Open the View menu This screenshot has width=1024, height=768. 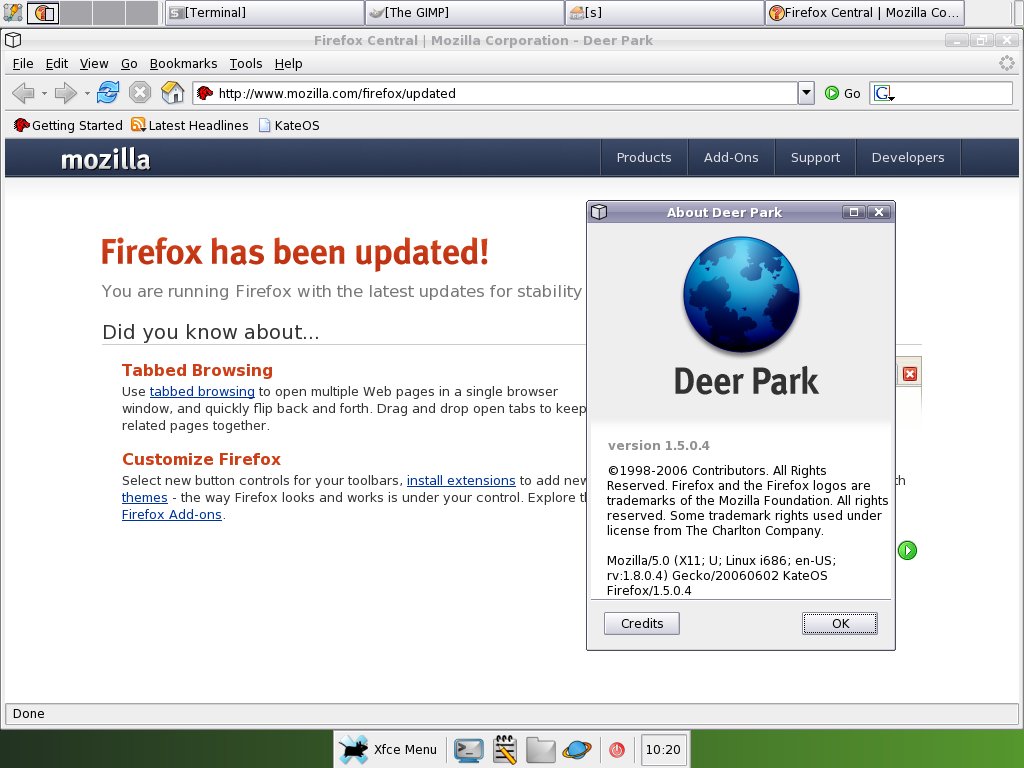pos(94,63)
